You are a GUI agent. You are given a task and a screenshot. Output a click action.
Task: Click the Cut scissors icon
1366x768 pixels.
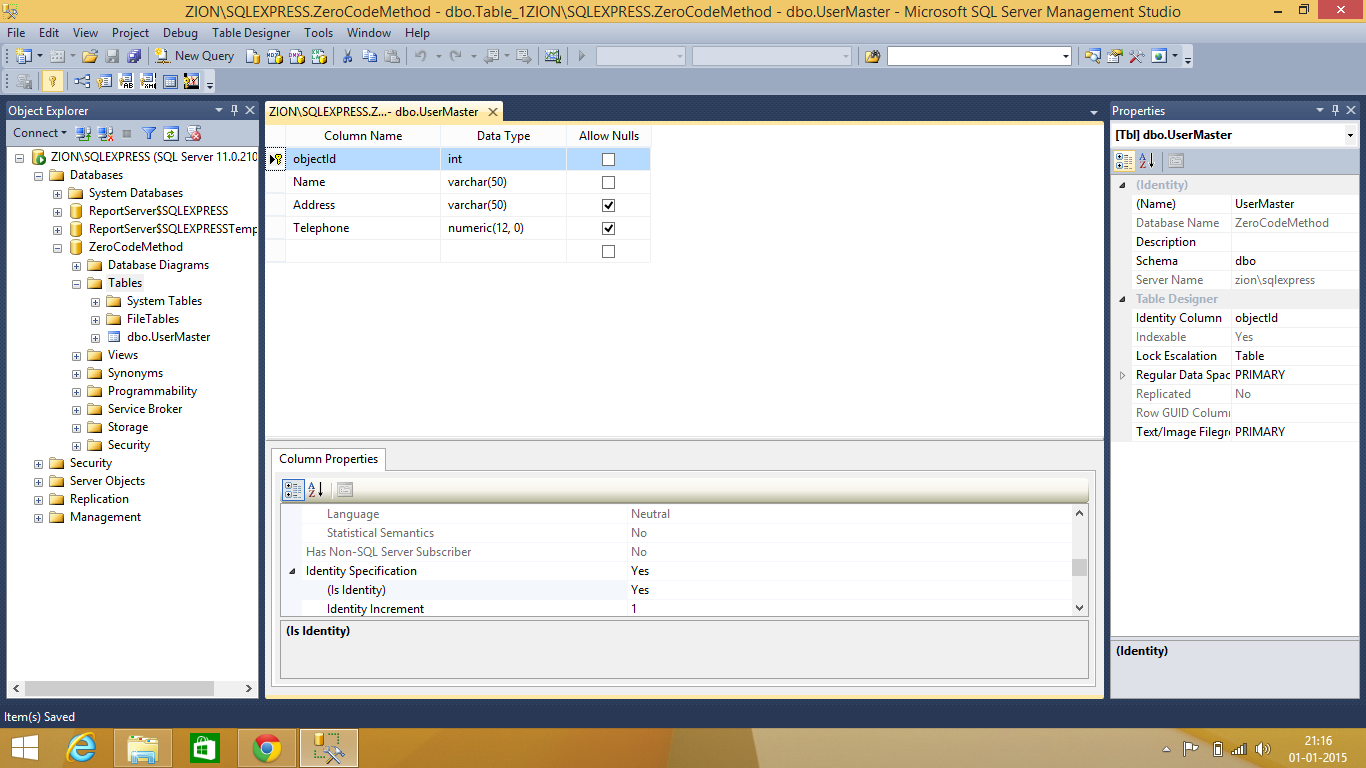tap(348, 56)
